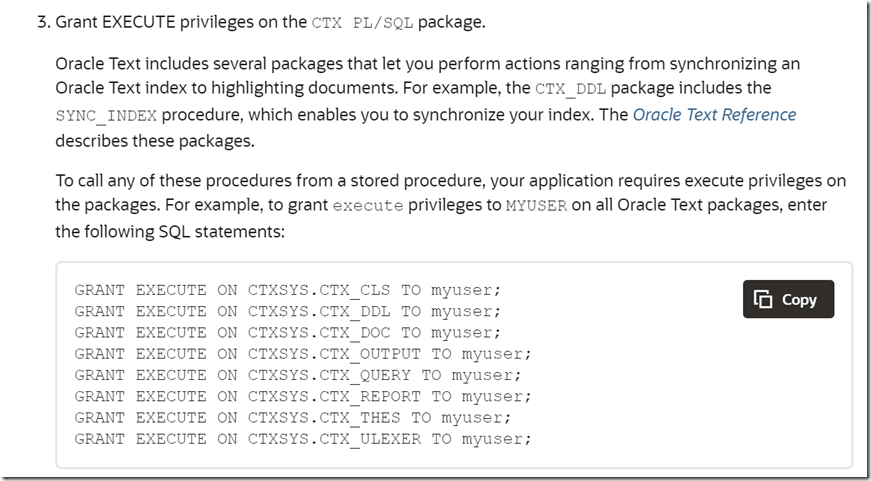Click the CTX PL/SQL code in heading
The width and height of the screenshot is (871, 481).
coord(369,22)
